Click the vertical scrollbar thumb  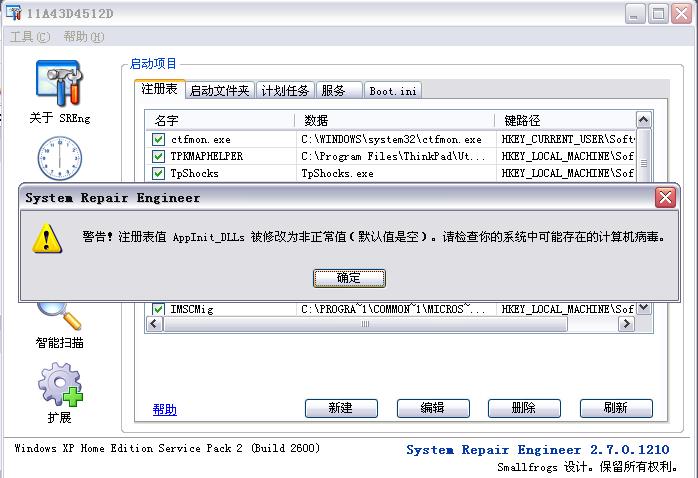pos(643,155)
